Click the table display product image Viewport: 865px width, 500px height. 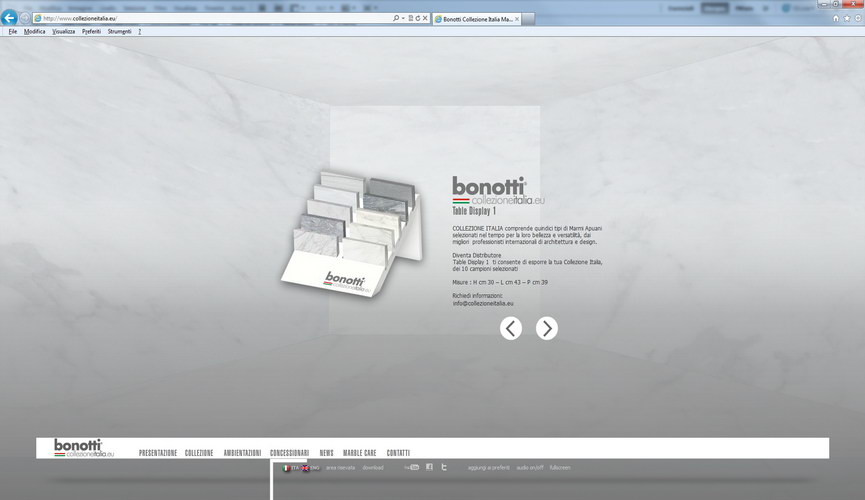(353, 233)
